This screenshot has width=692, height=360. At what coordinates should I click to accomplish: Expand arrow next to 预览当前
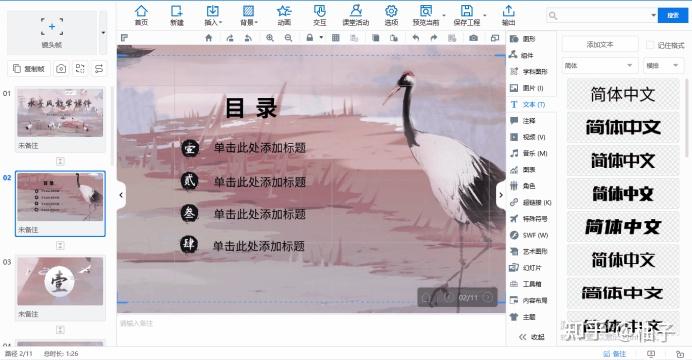(x=444, y=15)
